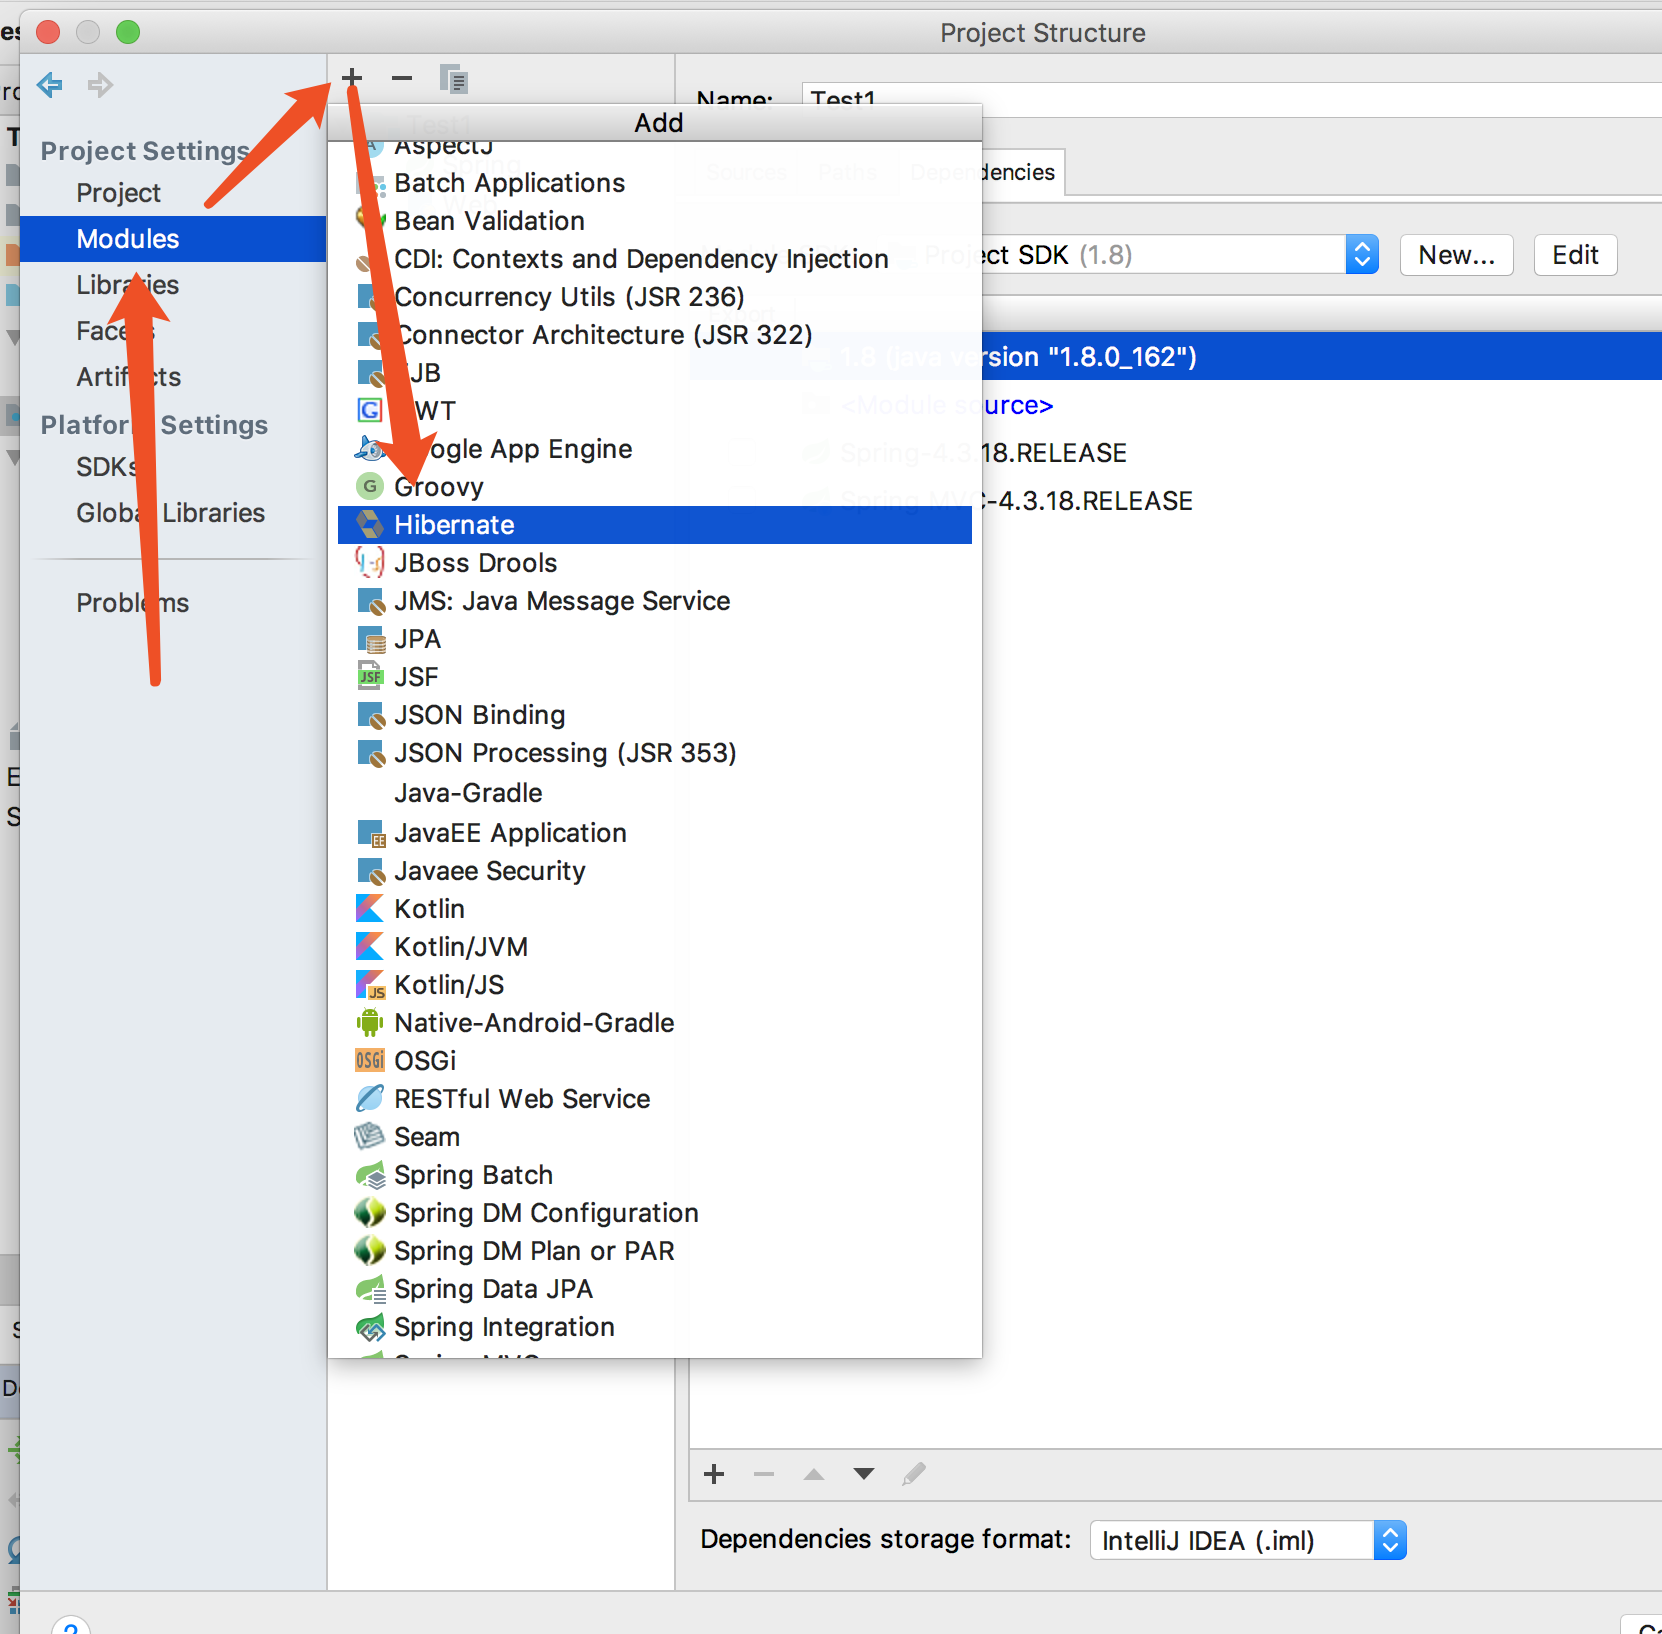Select Spring MVC-4.3.18.RELEASE dependency row
1662x1634 pixels.
1175,501
